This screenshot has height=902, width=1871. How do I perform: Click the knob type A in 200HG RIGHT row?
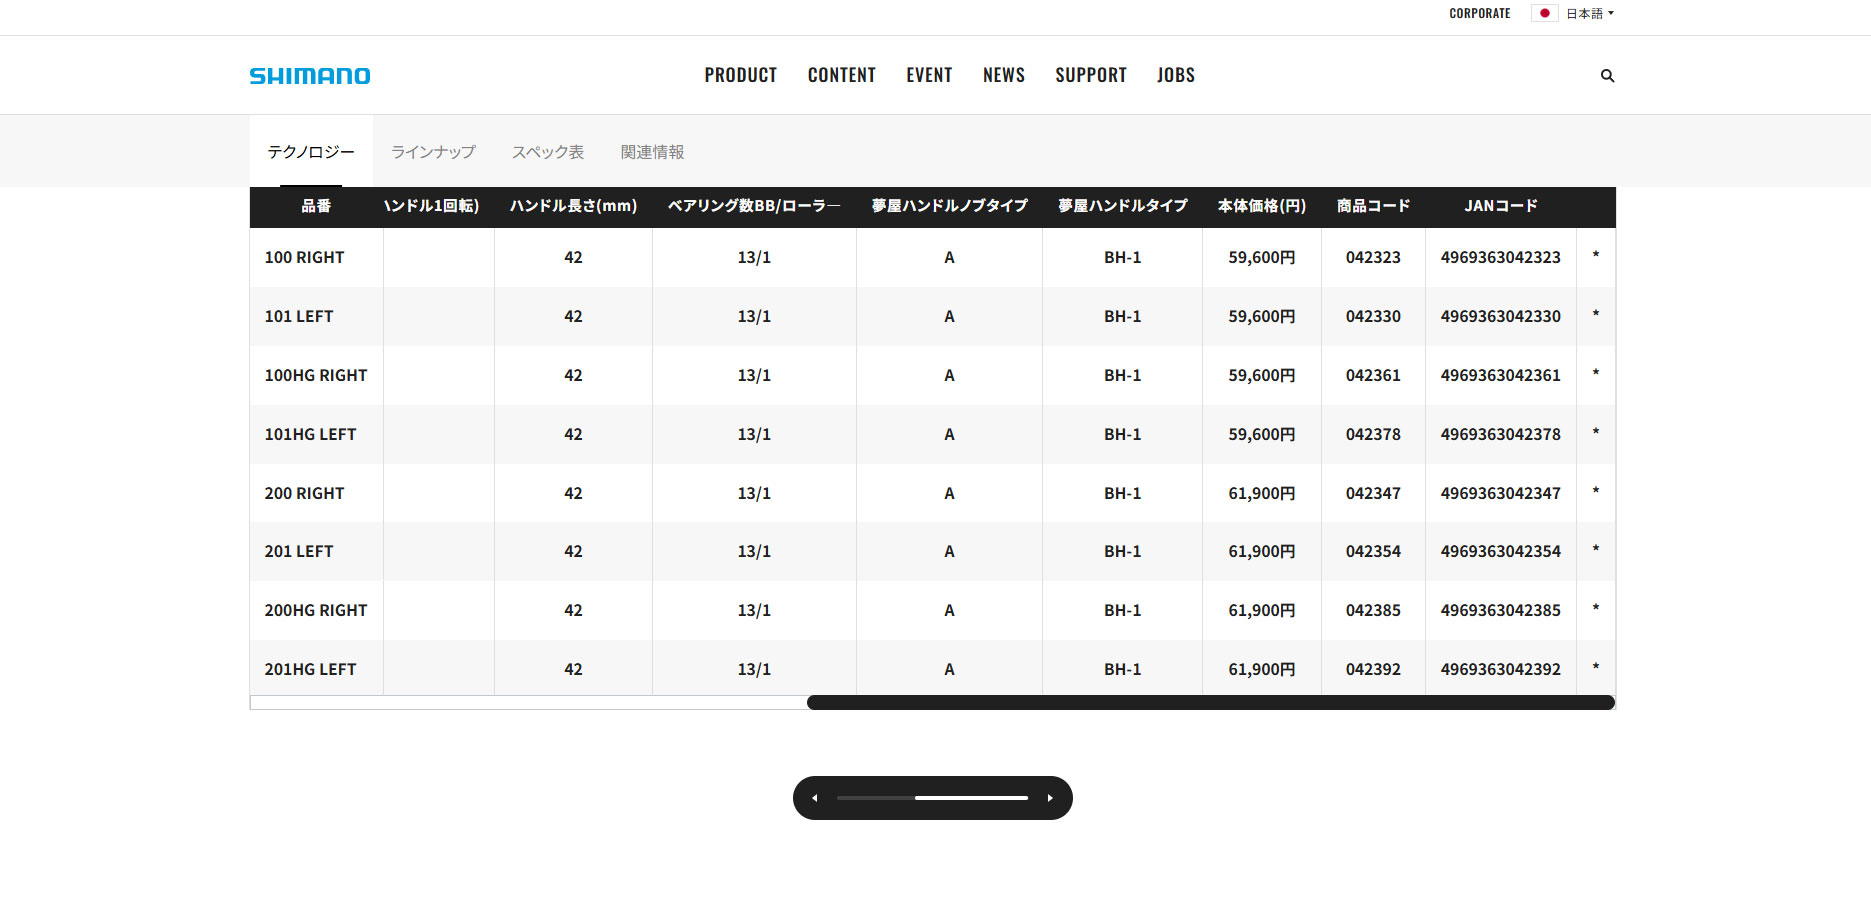(949, 611)
